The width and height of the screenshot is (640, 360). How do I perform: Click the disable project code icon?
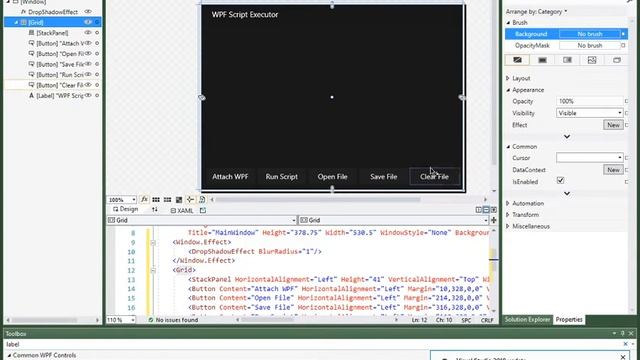coord(202,200)
